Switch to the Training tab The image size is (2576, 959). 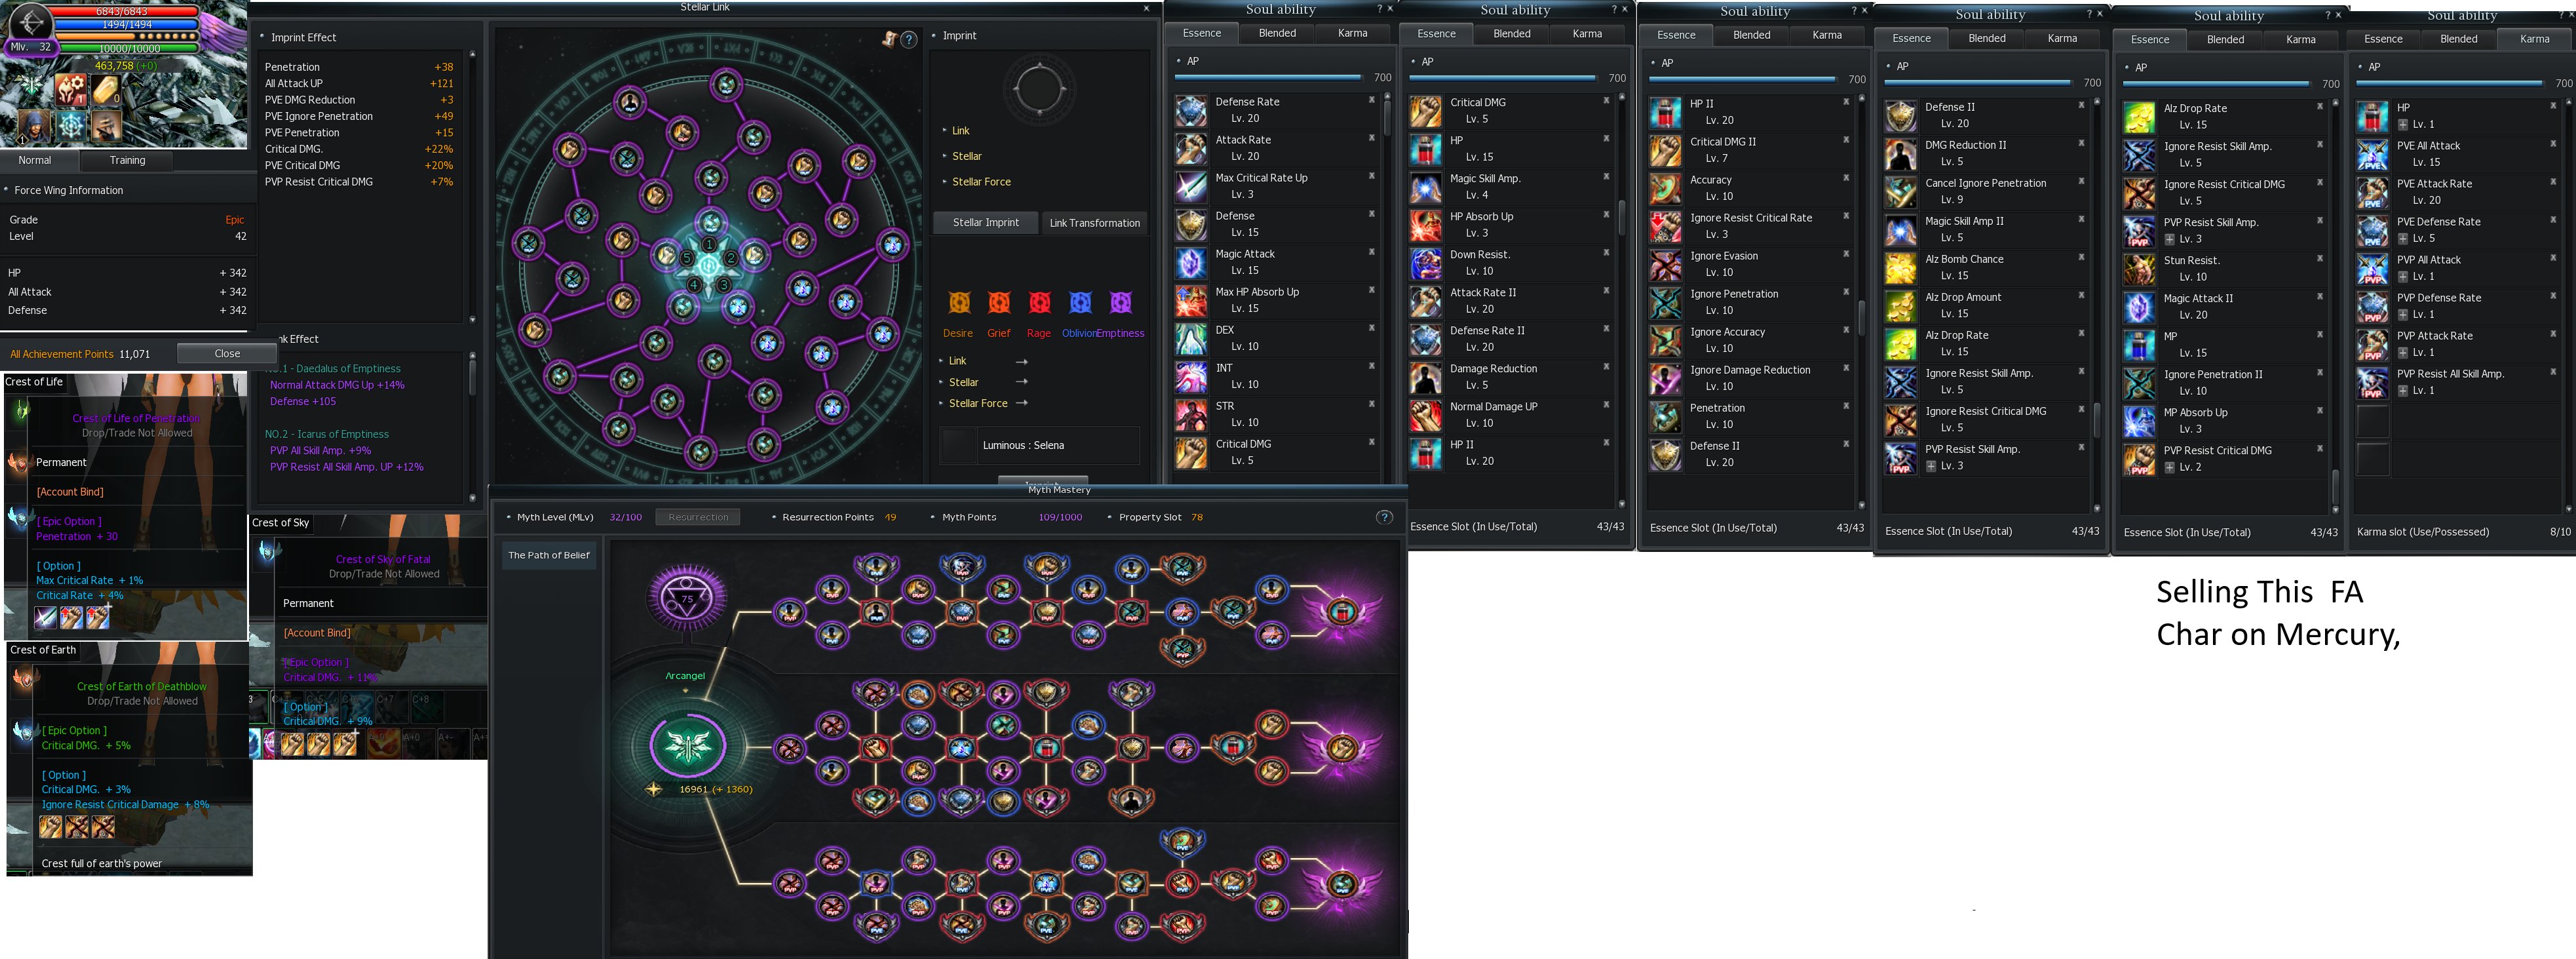pos(127,160)
